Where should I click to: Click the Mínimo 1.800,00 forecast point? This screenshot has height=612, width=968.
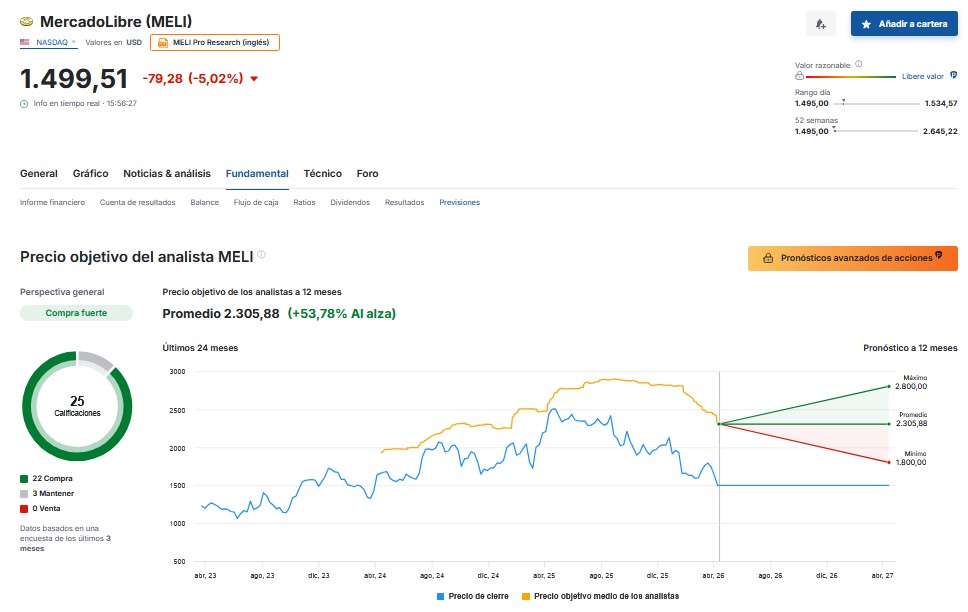pyautogui.click(x=889, y=462)
